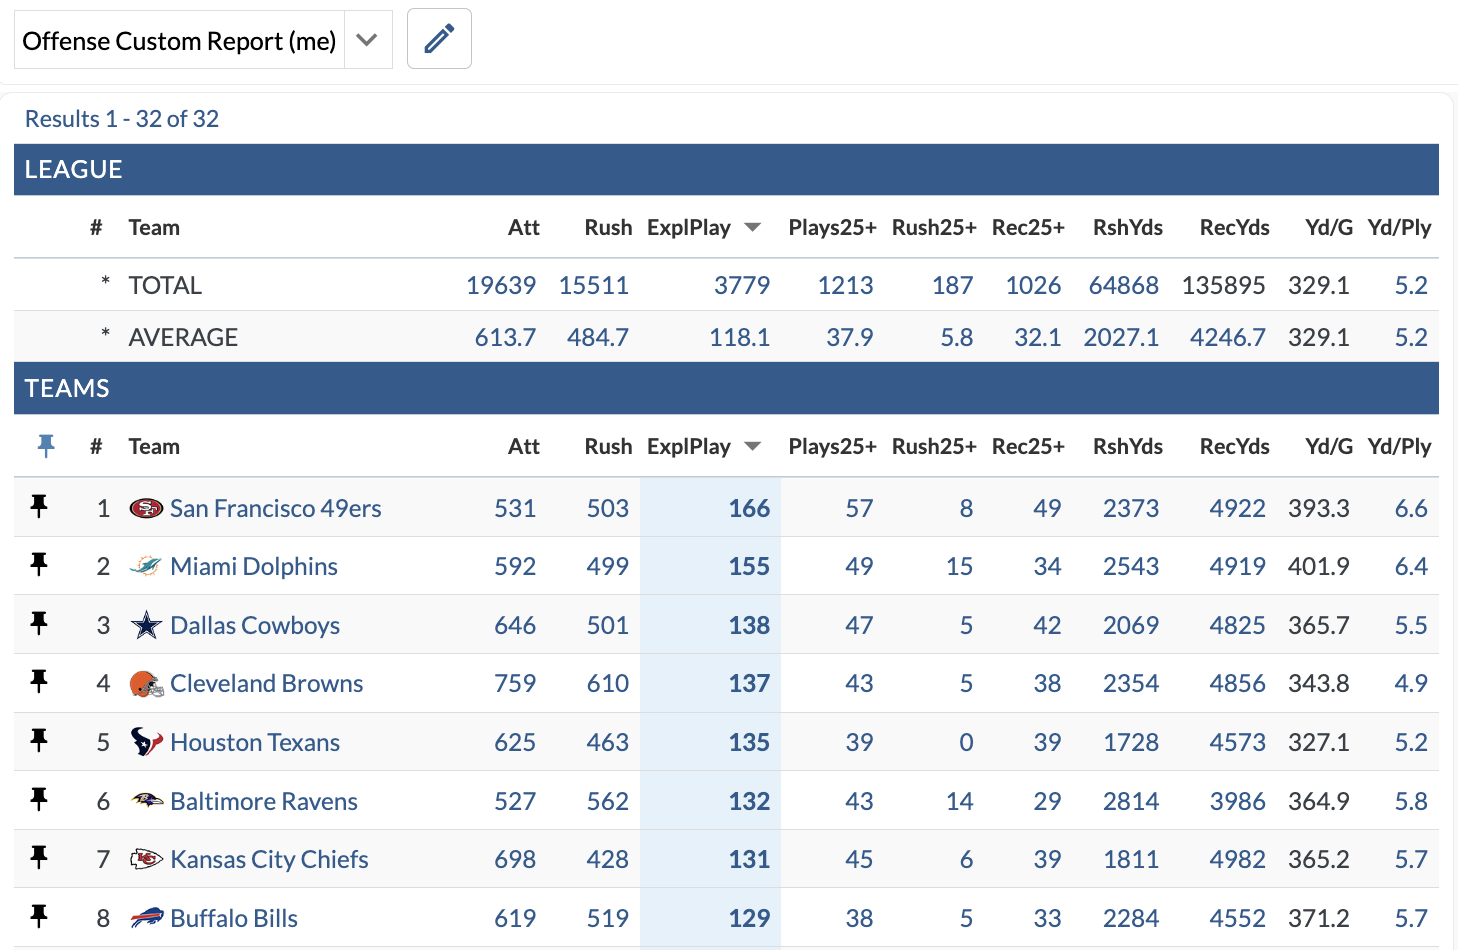Pin the Cleveland Browns row
Viewport: 1458px width, 950px height.
click(x=39, y=682)
